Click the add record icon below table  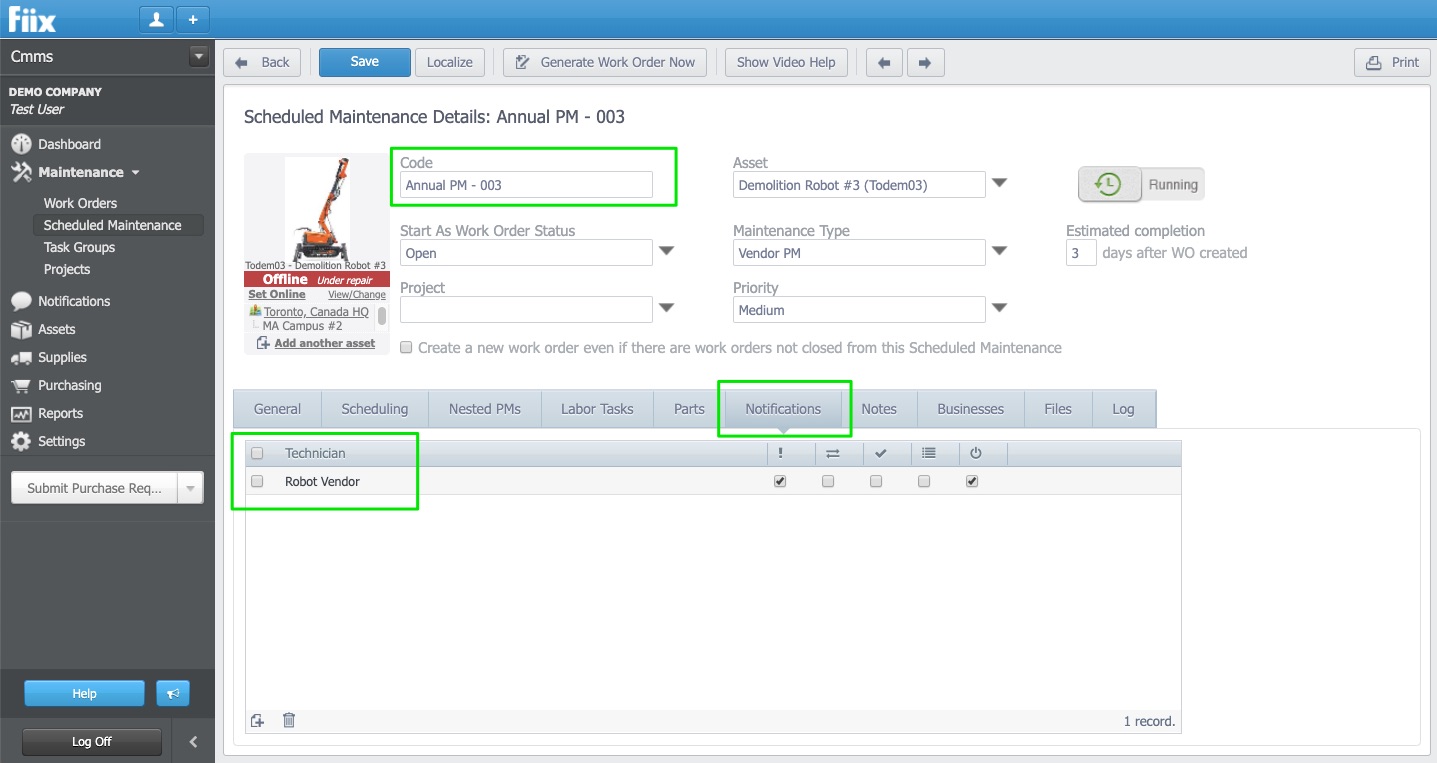[258, 720]
